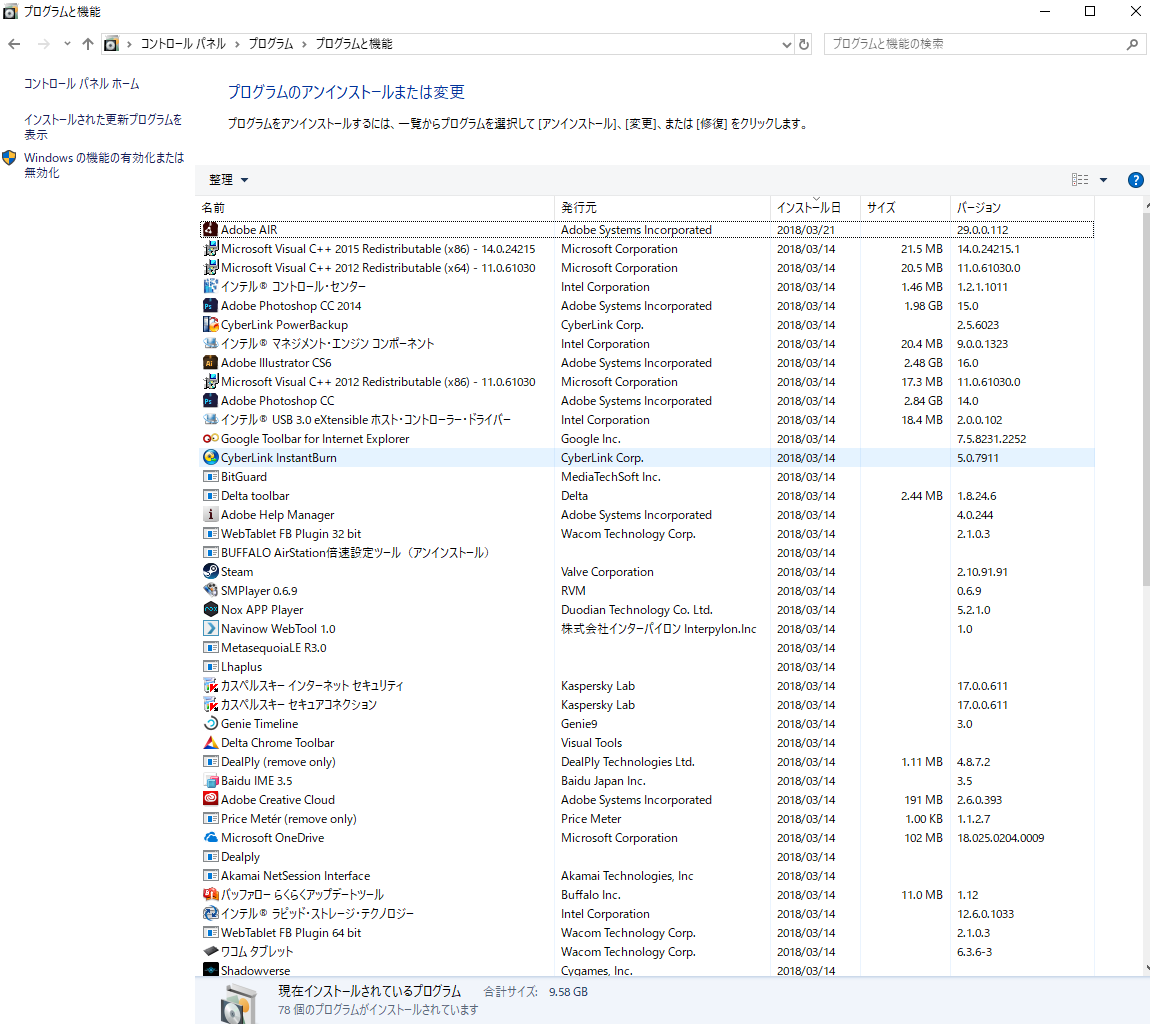Select the Google Toolbar for Internet Explorer icon
The width and height of the screenshot is (1150, 1024).
click(210, 439)
